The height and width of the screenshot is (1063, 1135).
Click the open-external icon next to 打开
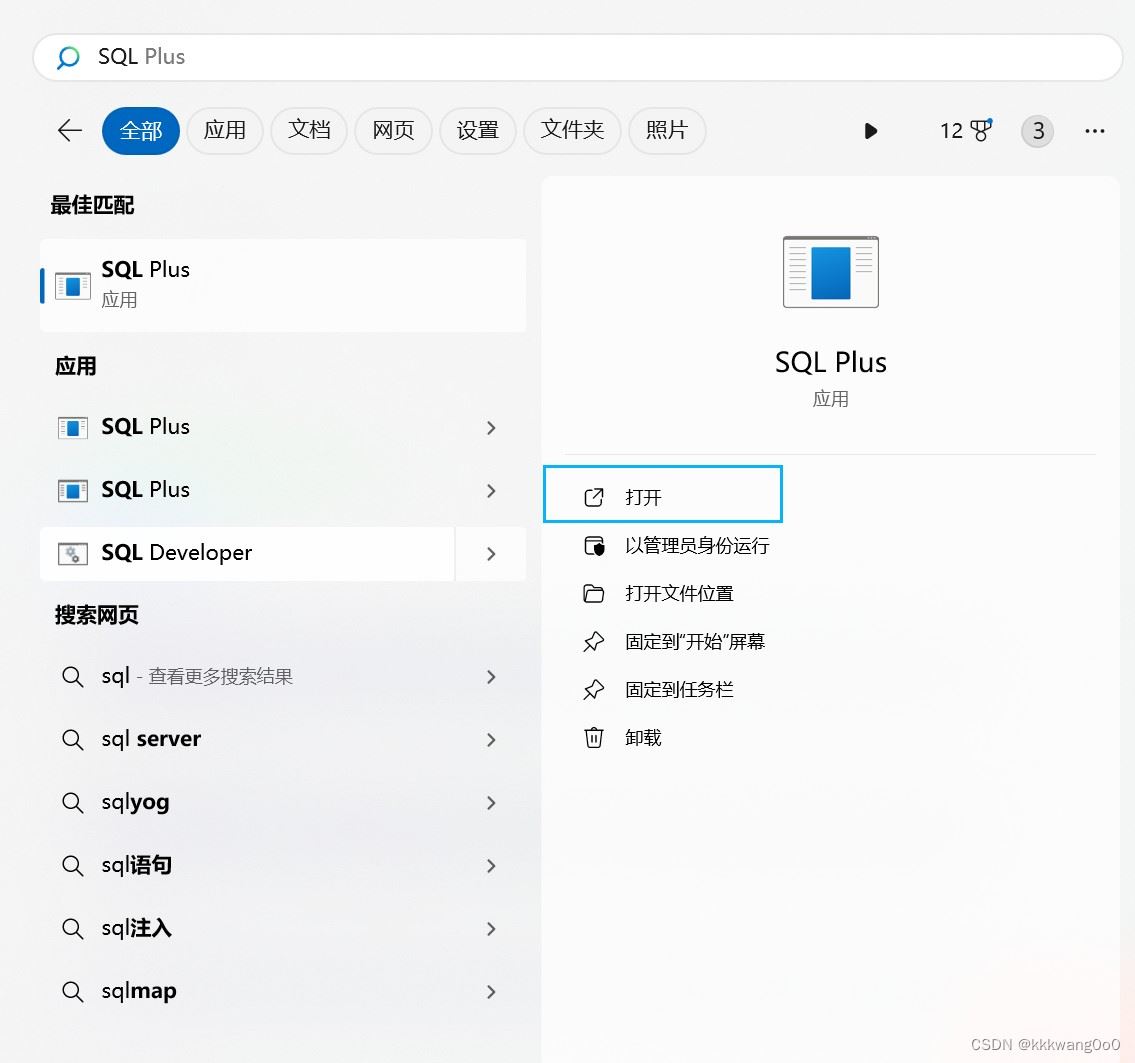[x=594, y=497]
